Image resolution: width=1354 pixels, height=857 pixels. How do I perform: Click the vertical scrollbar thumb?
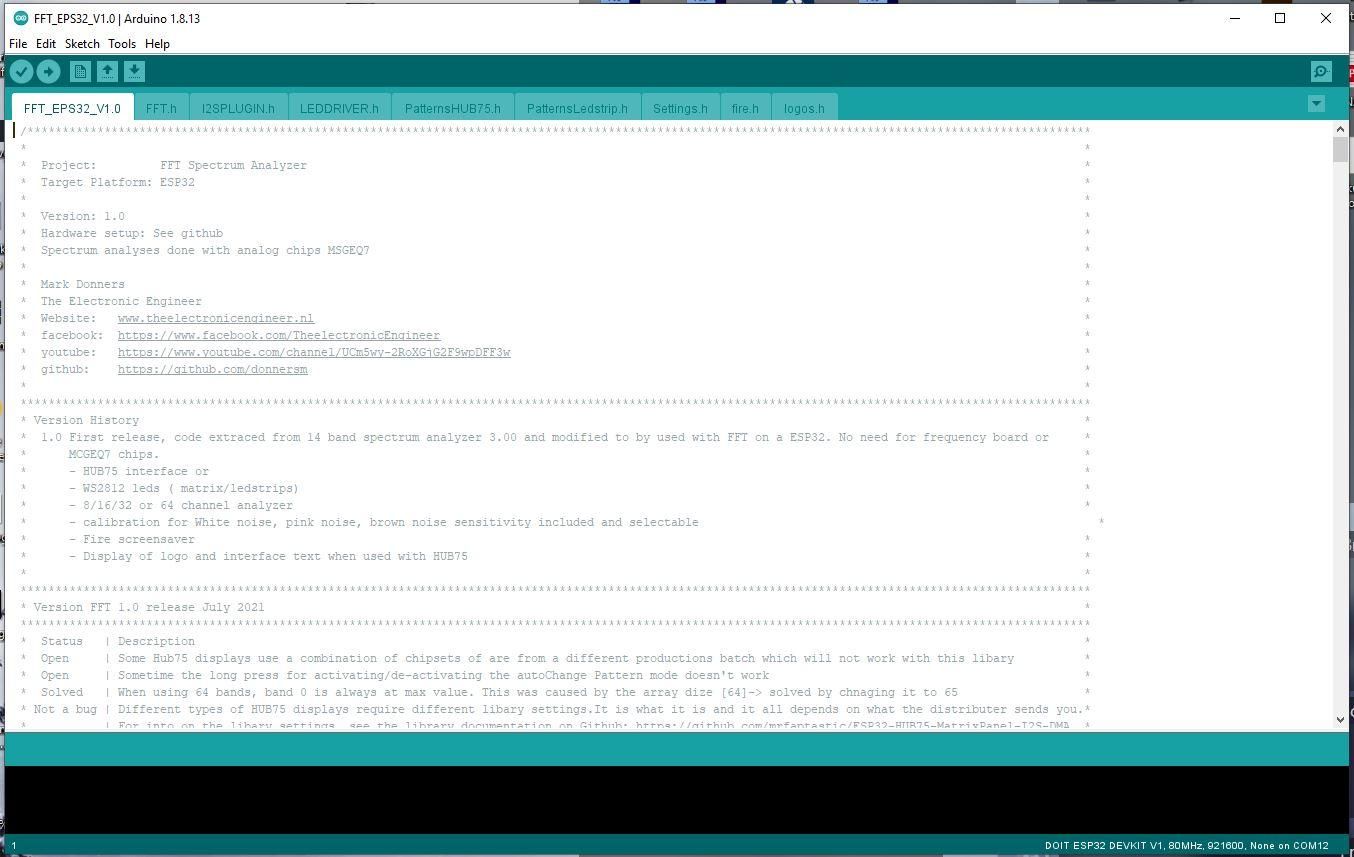pyautogui.click(x=1341, y=149)
